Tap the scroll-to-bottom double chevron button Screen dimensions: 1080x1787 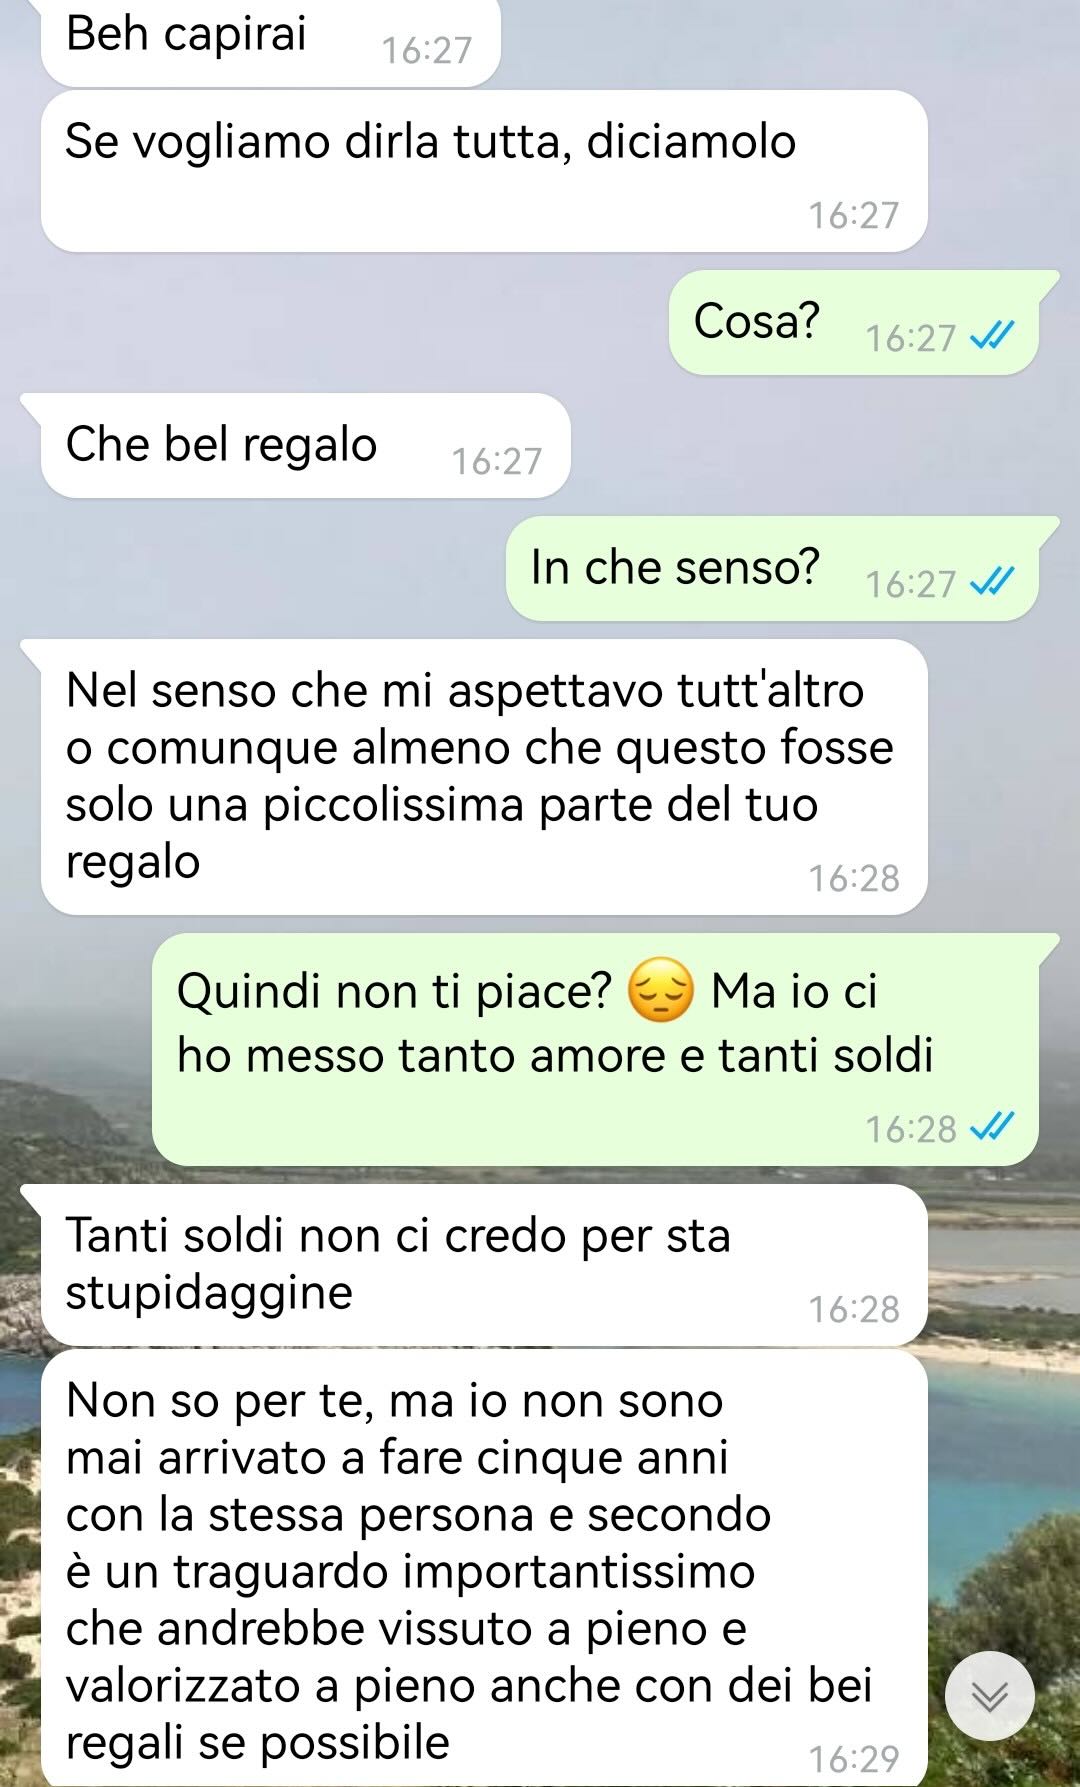[990, 1696]
